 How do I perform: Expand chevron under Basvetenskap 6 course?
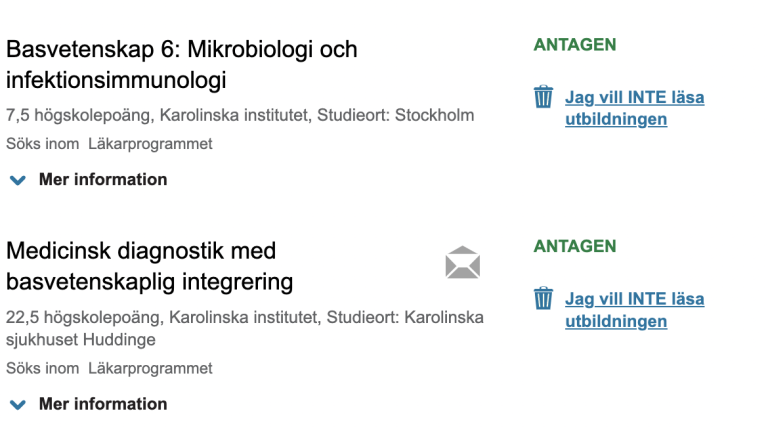click(x=18, y=180)
